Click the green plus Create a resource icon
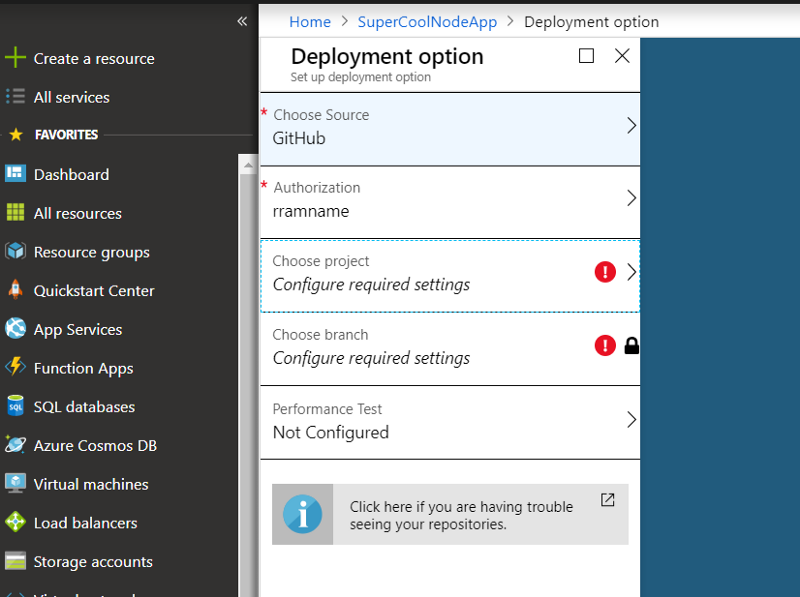800x597 pixels. point(15,58)
